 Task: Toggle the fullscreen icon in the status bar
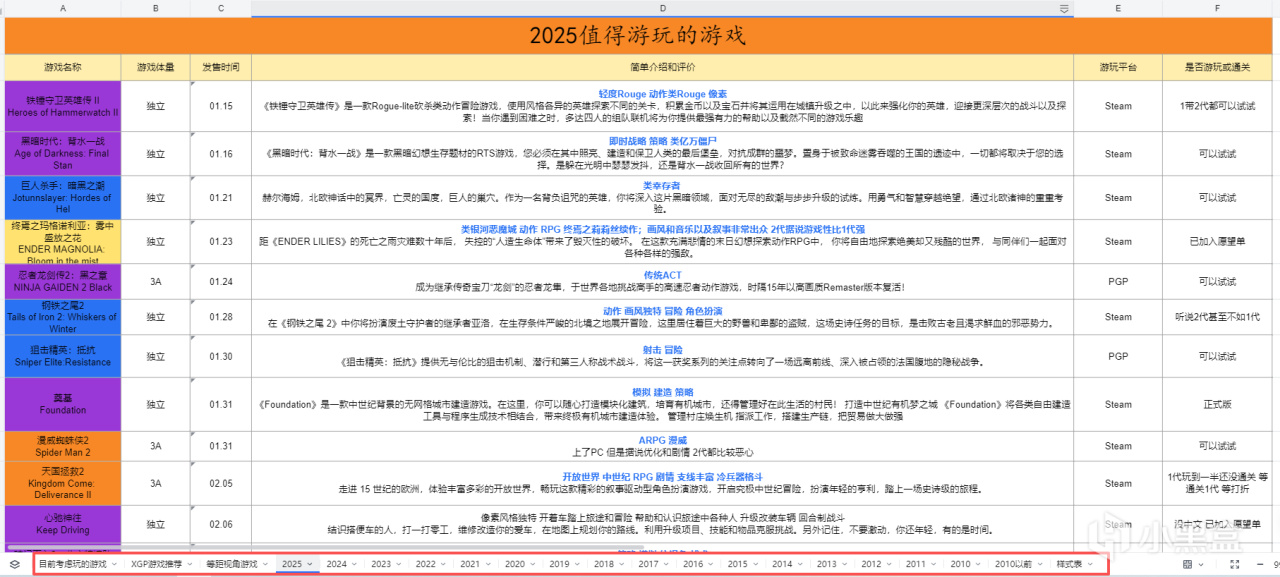[x=1233, y=564]
